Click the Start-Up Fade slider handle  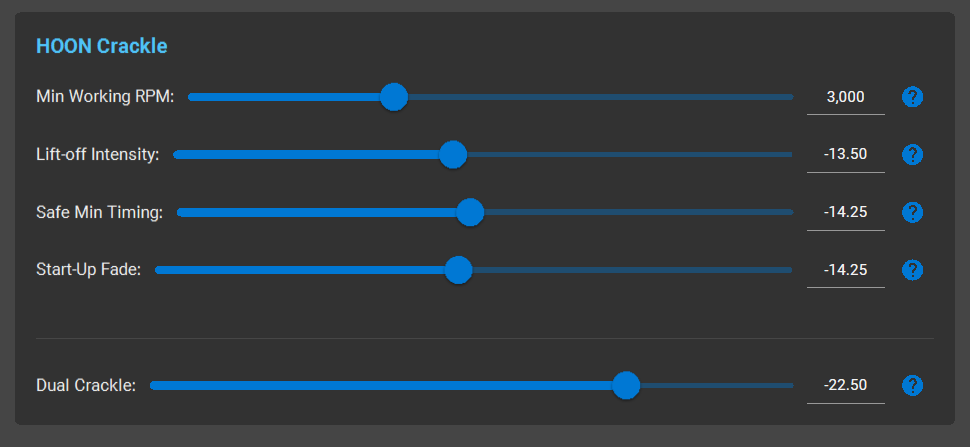[x=458, y=270]
